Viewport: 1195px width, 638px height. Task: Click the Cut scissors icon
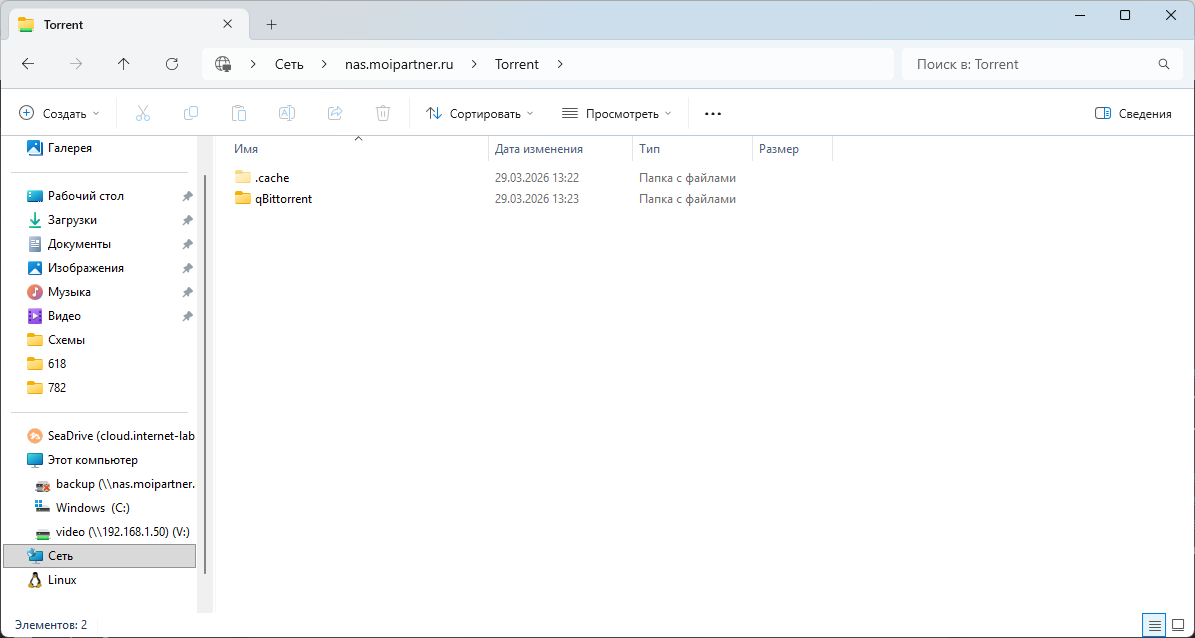tap(143, 114)
